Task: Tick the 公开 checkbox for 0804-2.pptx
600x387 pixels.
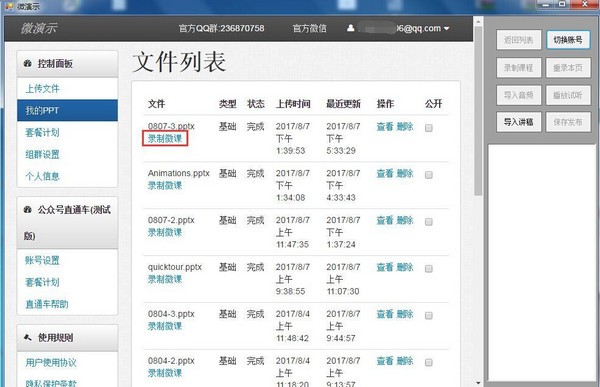Action: pos(429,362)
